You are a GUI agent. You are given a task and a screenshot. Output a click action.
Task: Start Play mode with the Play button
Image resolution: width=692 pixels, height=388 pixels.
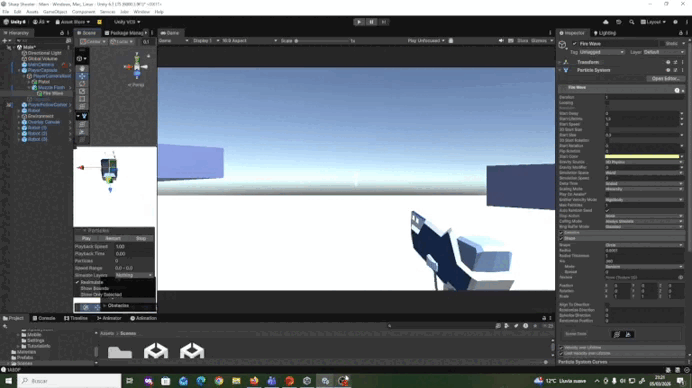click(359, 22)
